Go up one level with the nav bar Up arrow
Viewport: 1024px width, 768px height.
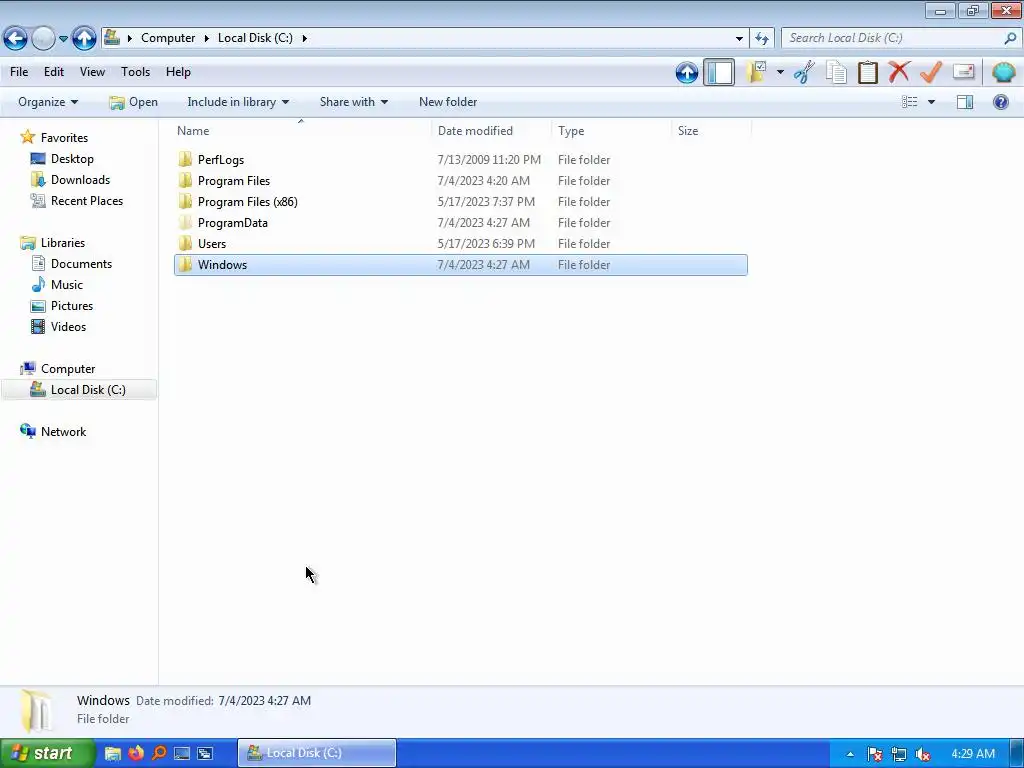tap(84, 39)
